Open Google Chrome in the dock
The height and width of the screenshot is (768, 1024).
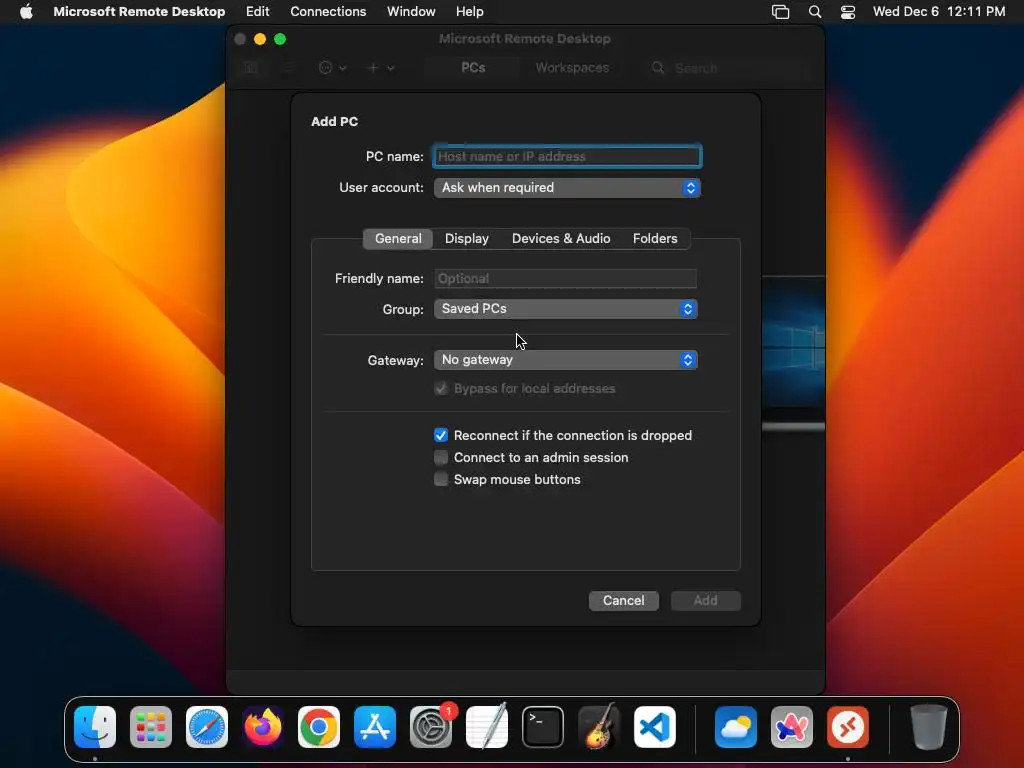[x=319, y=727]
